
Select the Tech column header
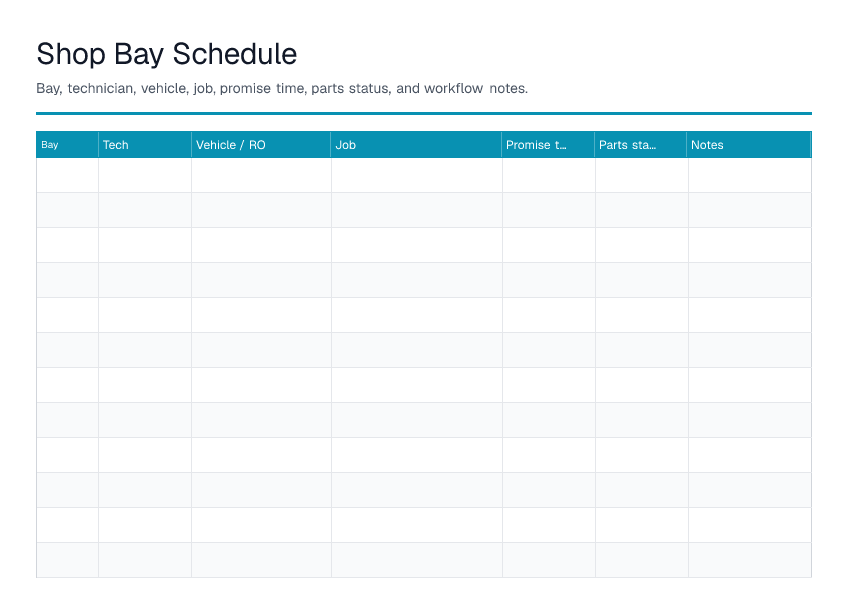[145, 144]
